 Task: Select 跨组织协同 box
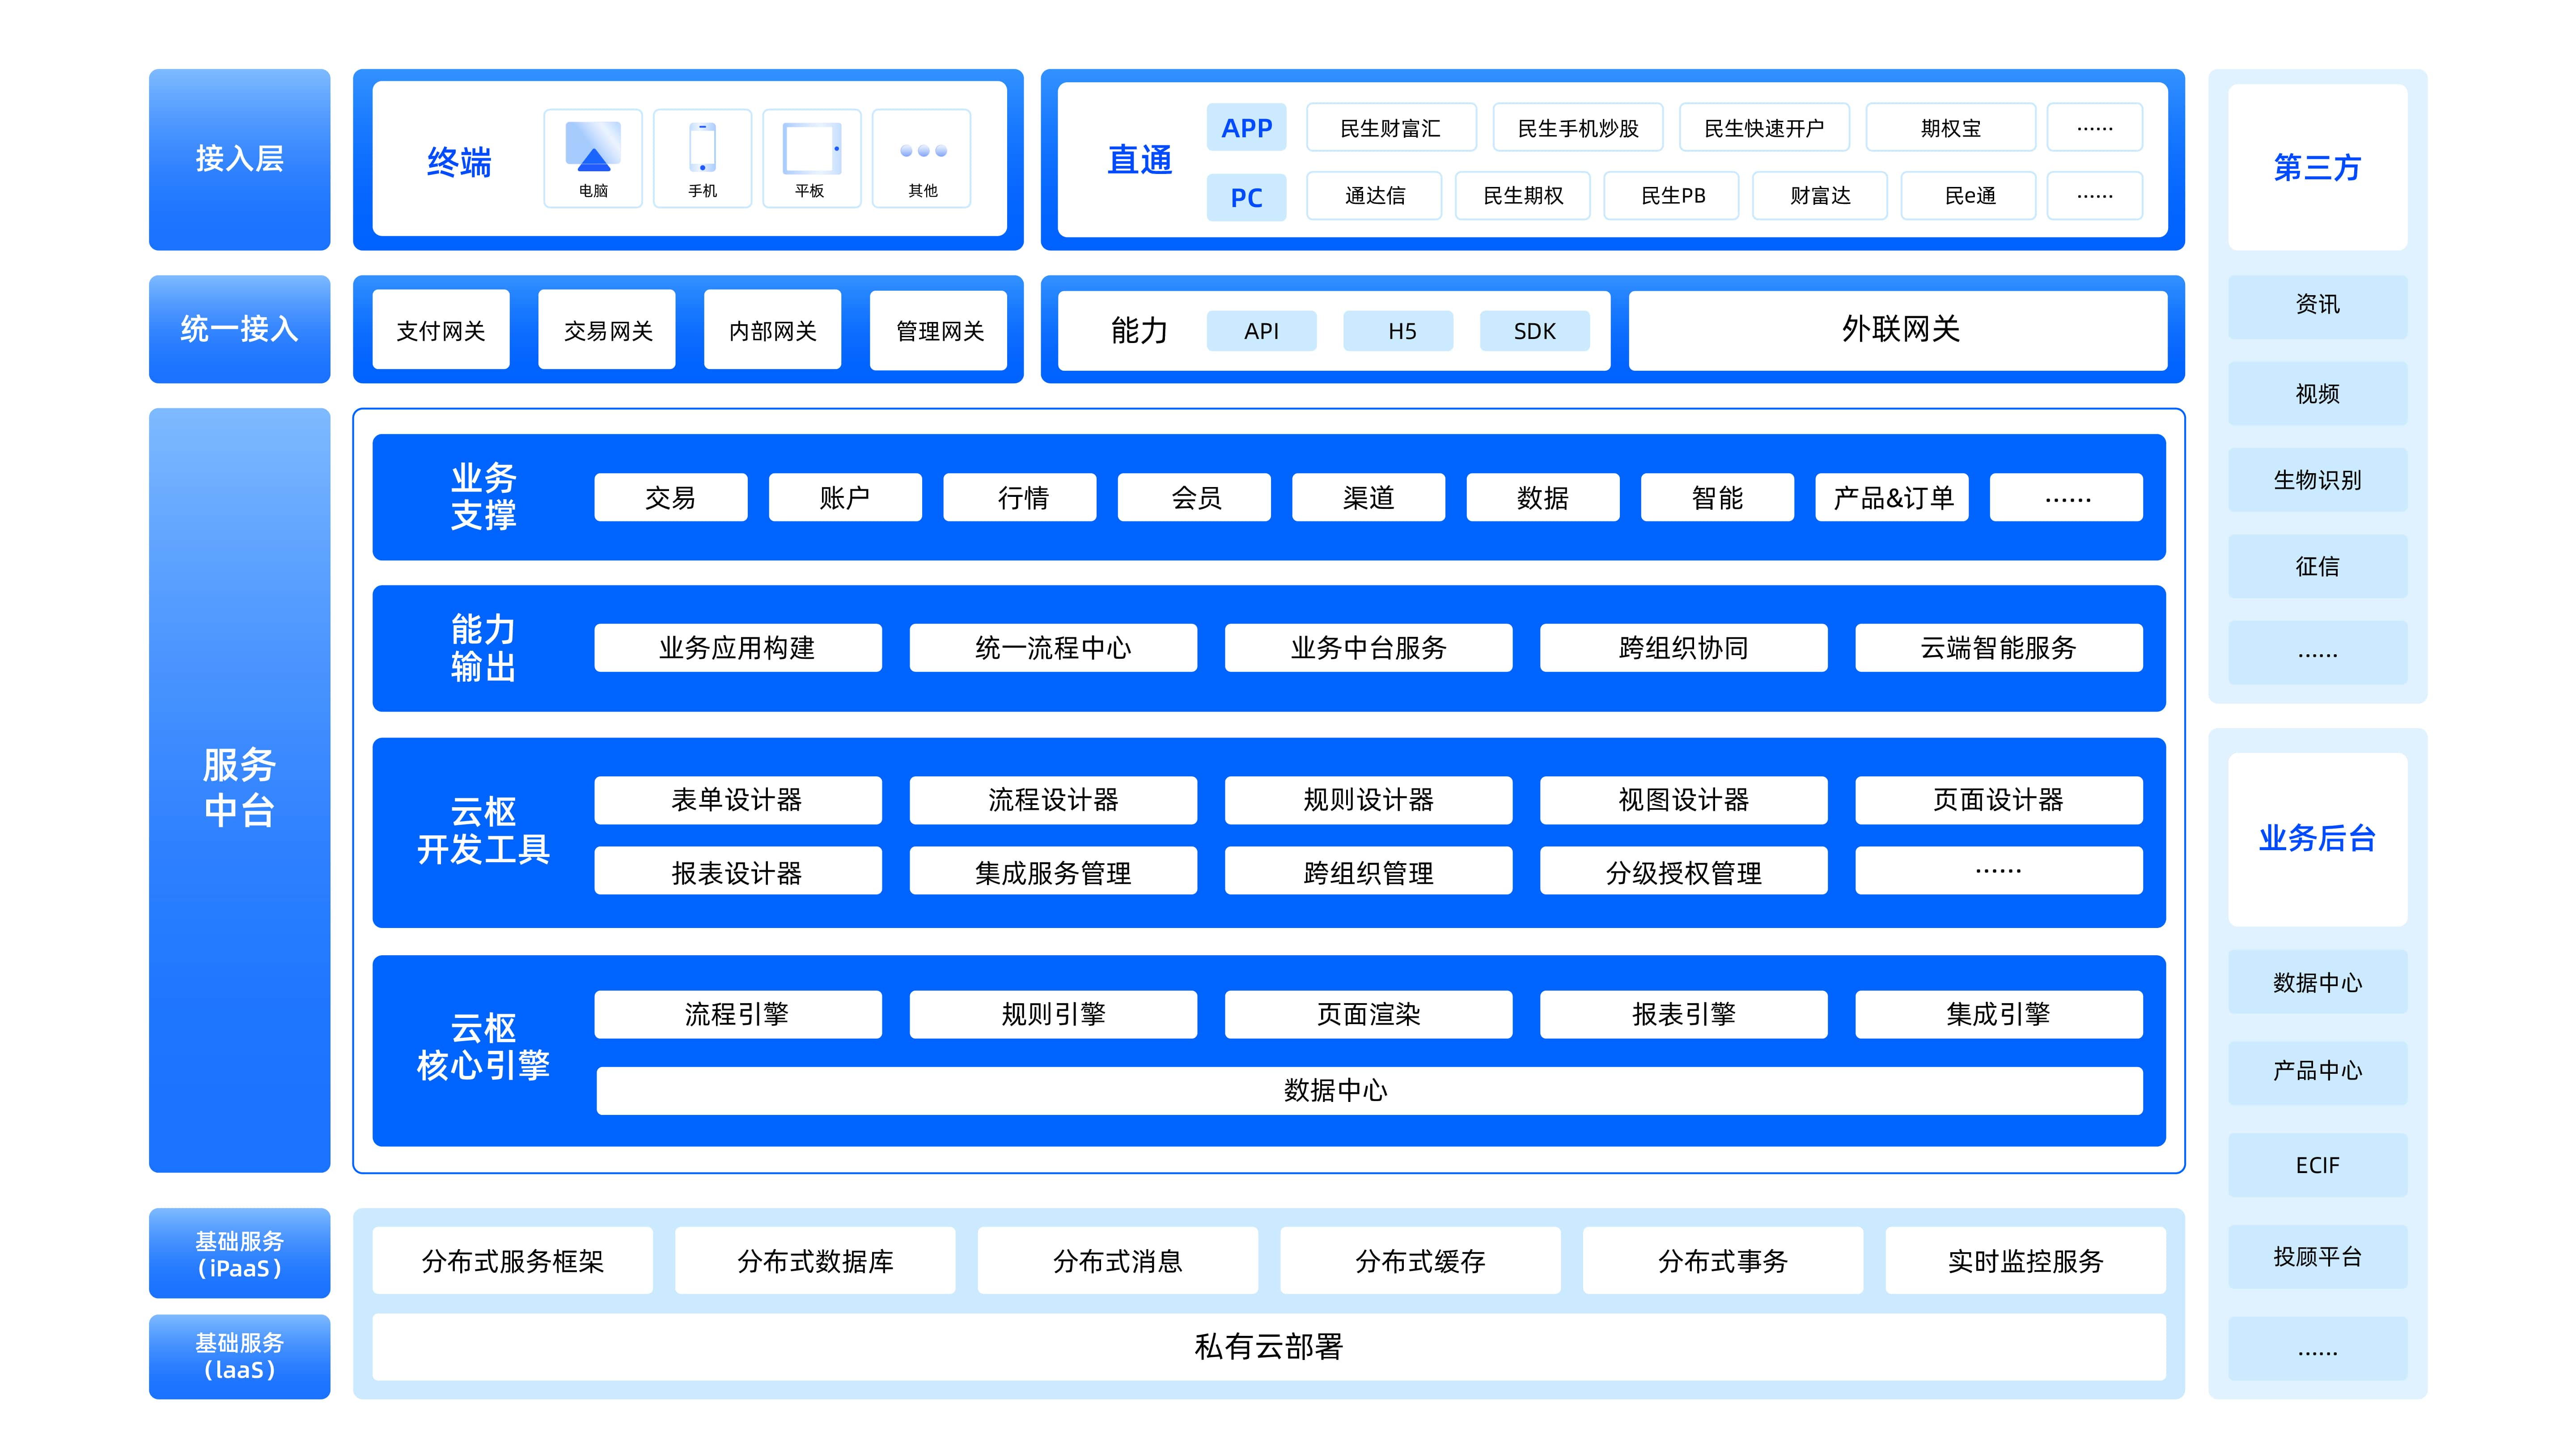(1684, 648)
